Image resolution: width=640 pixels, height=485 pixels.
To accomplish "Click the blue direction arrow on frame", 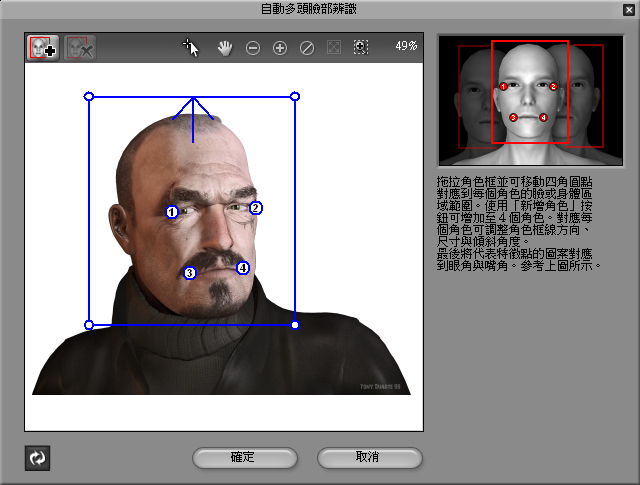I will 193,120.
